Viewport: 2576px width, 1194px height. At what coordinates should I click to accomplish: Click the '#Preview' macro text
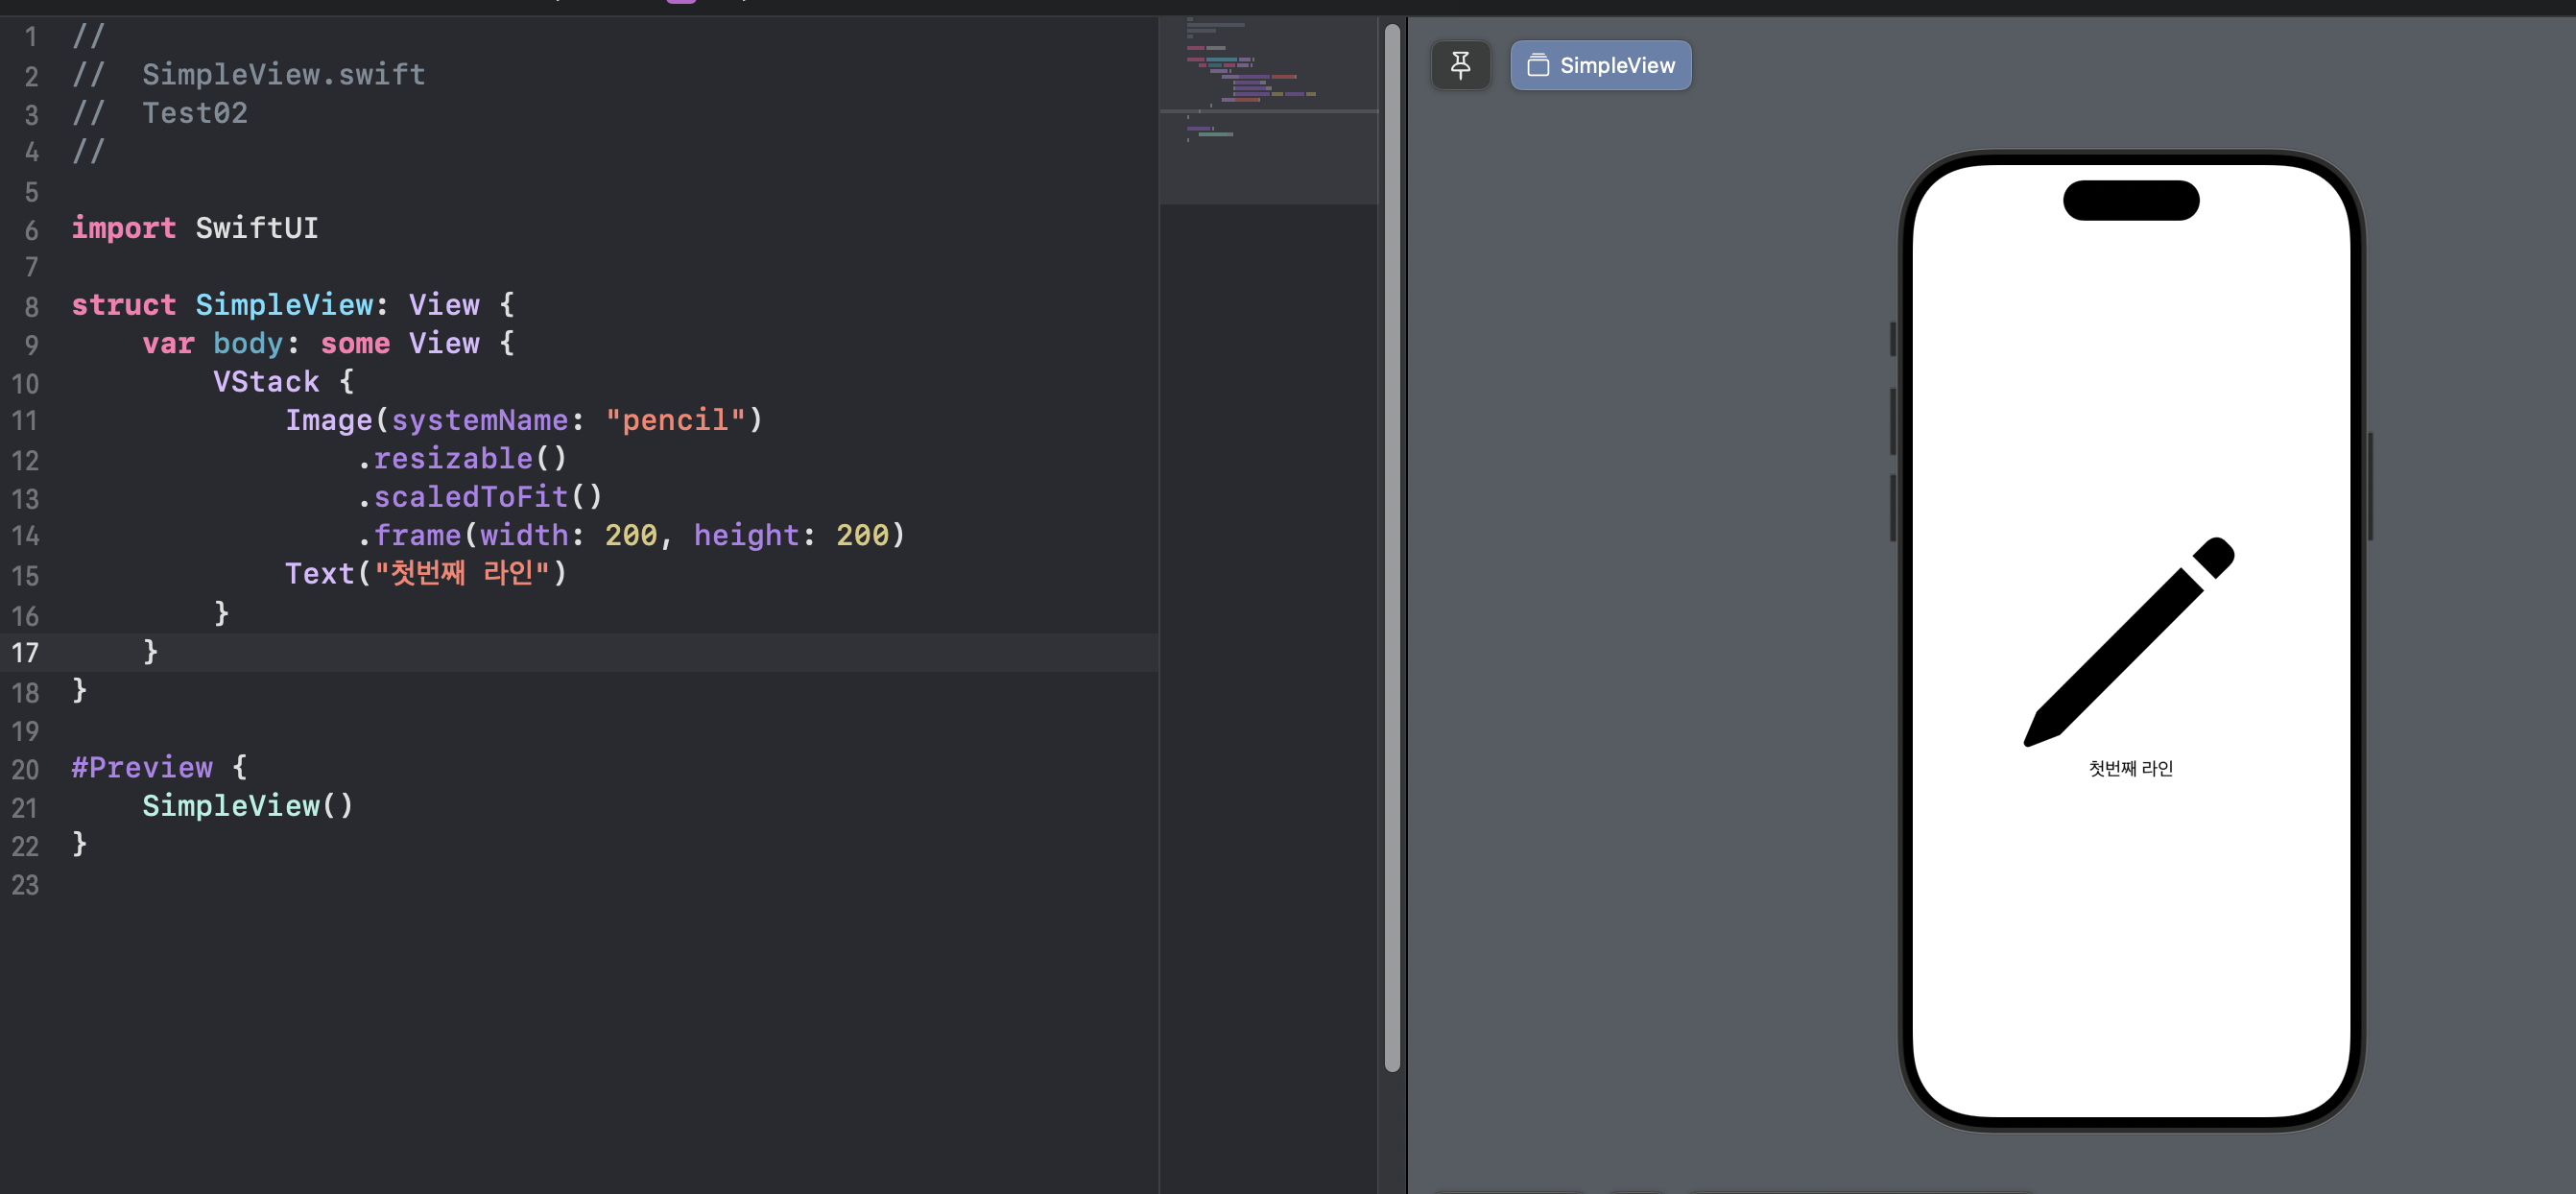142,767
